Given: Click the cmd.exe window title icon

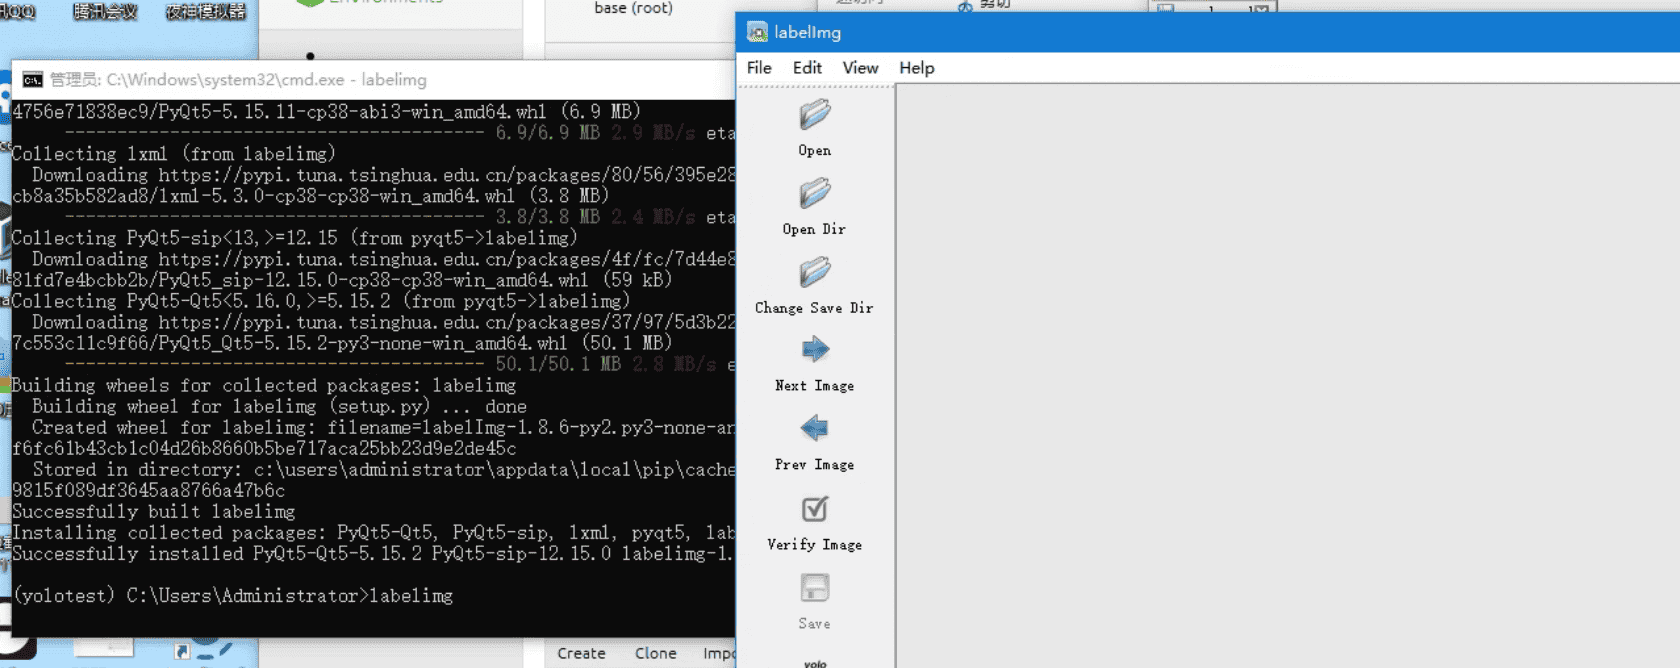Looking at the screenshot, I should pos(33,80).
